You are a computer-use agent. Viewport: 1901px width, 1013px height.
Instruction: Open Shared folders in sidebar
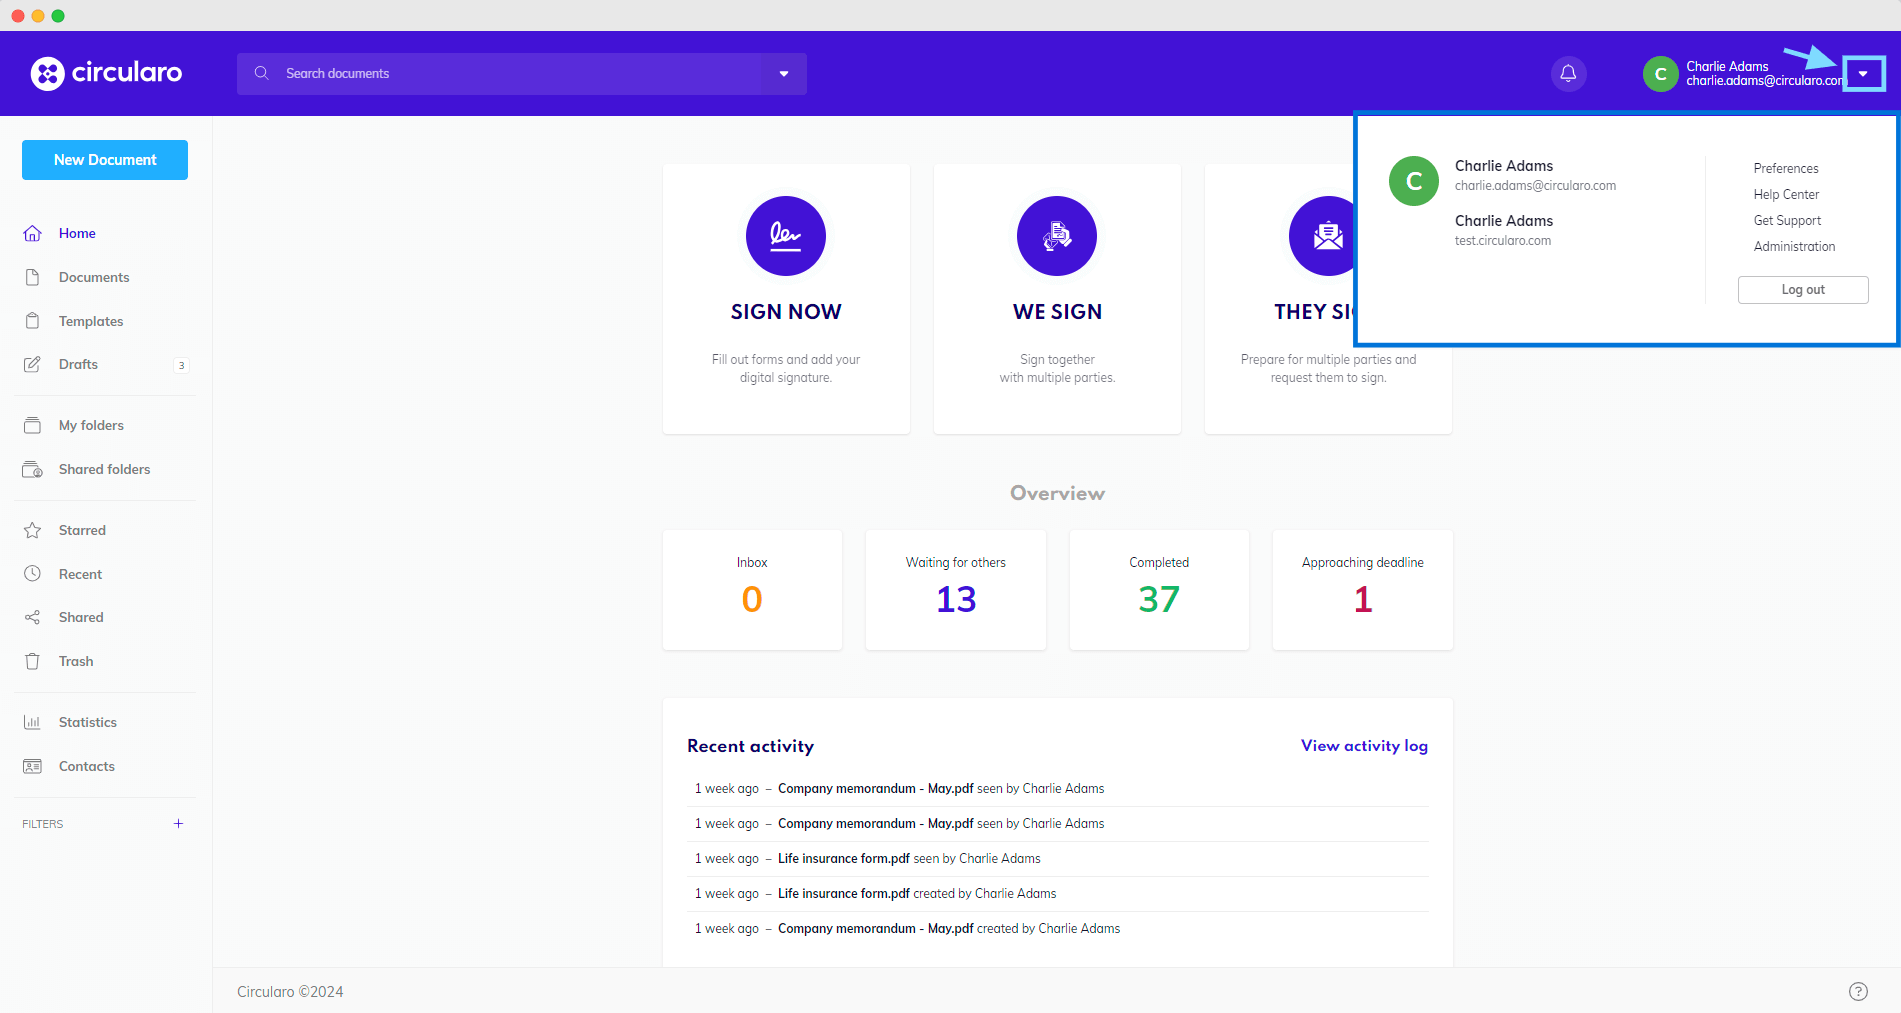[104, 469]
